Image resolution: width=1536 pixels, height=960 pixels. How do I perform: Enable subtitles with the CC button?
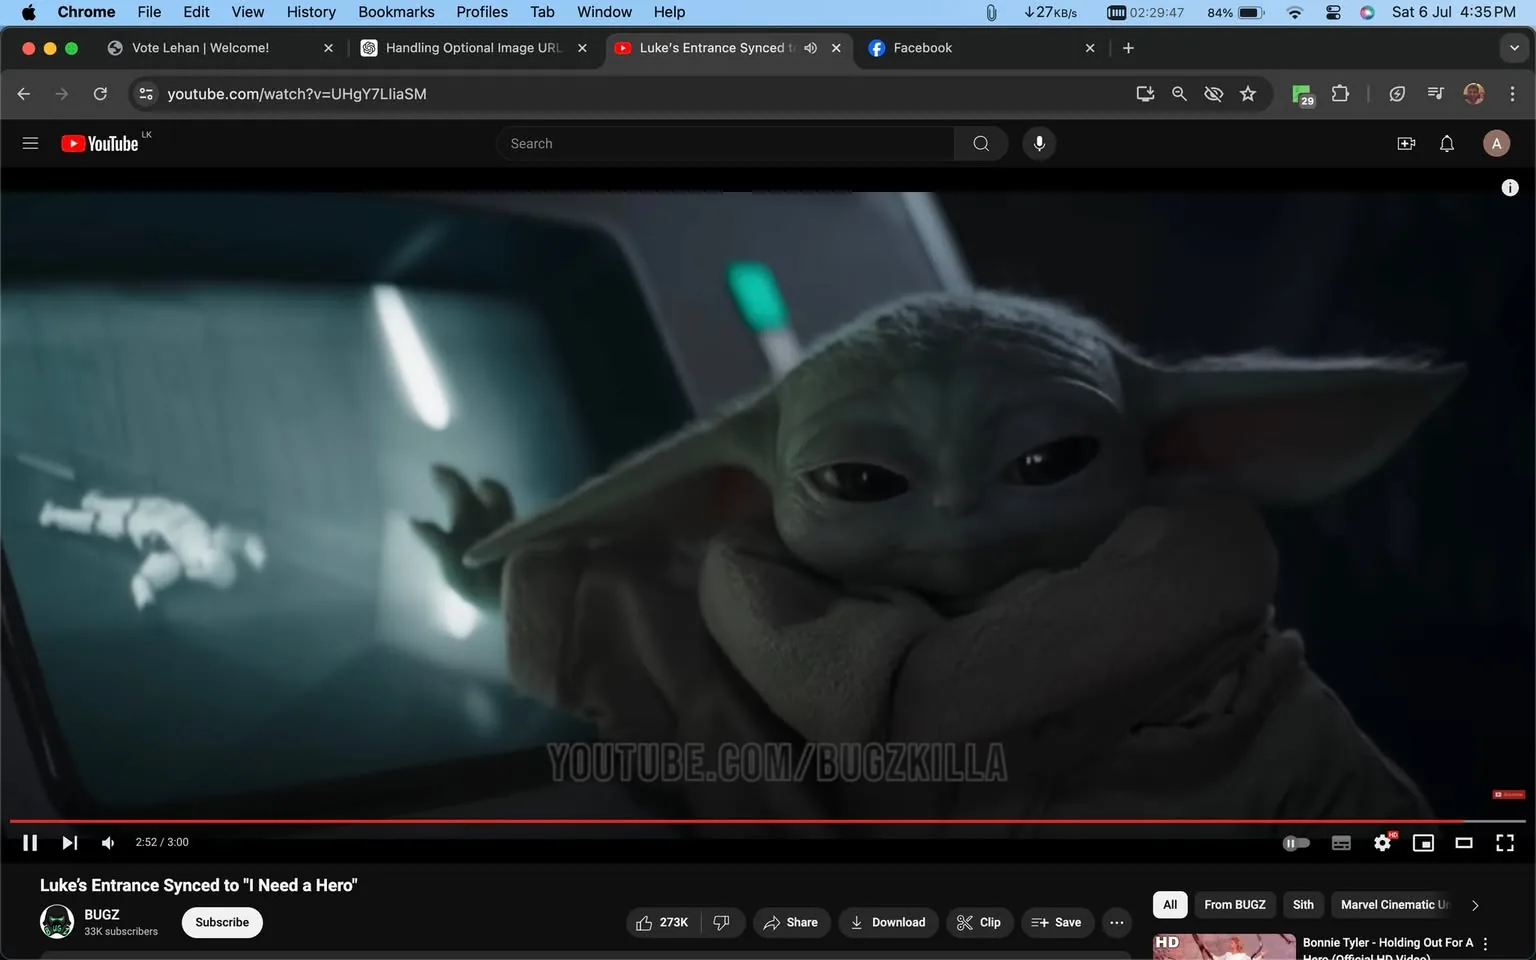point(1341,842)
